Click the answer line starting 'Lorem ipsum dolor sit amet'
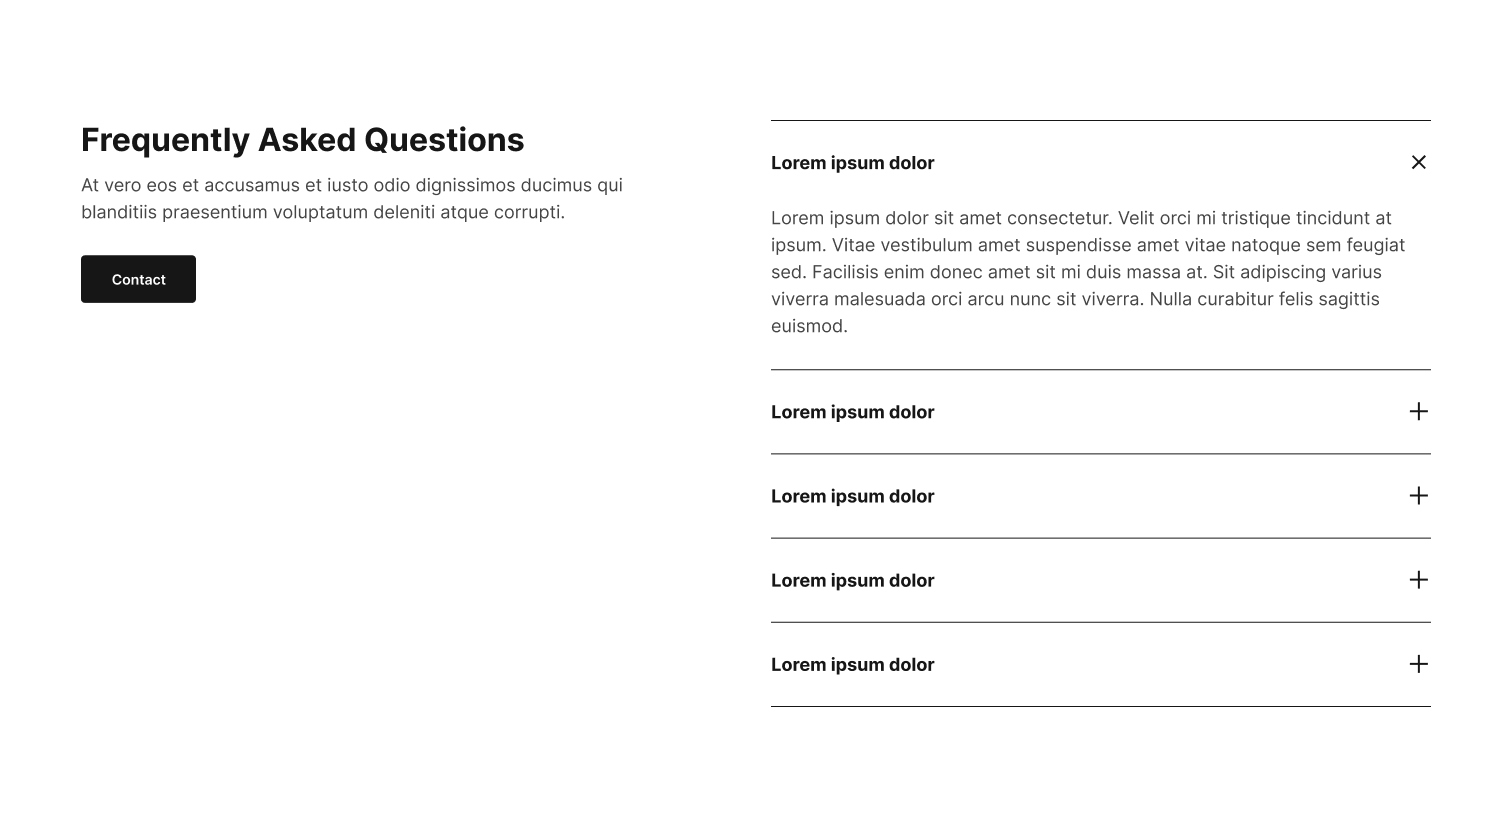The height and width of the screenshot is (826, 1512). (x=1081, y=218)
